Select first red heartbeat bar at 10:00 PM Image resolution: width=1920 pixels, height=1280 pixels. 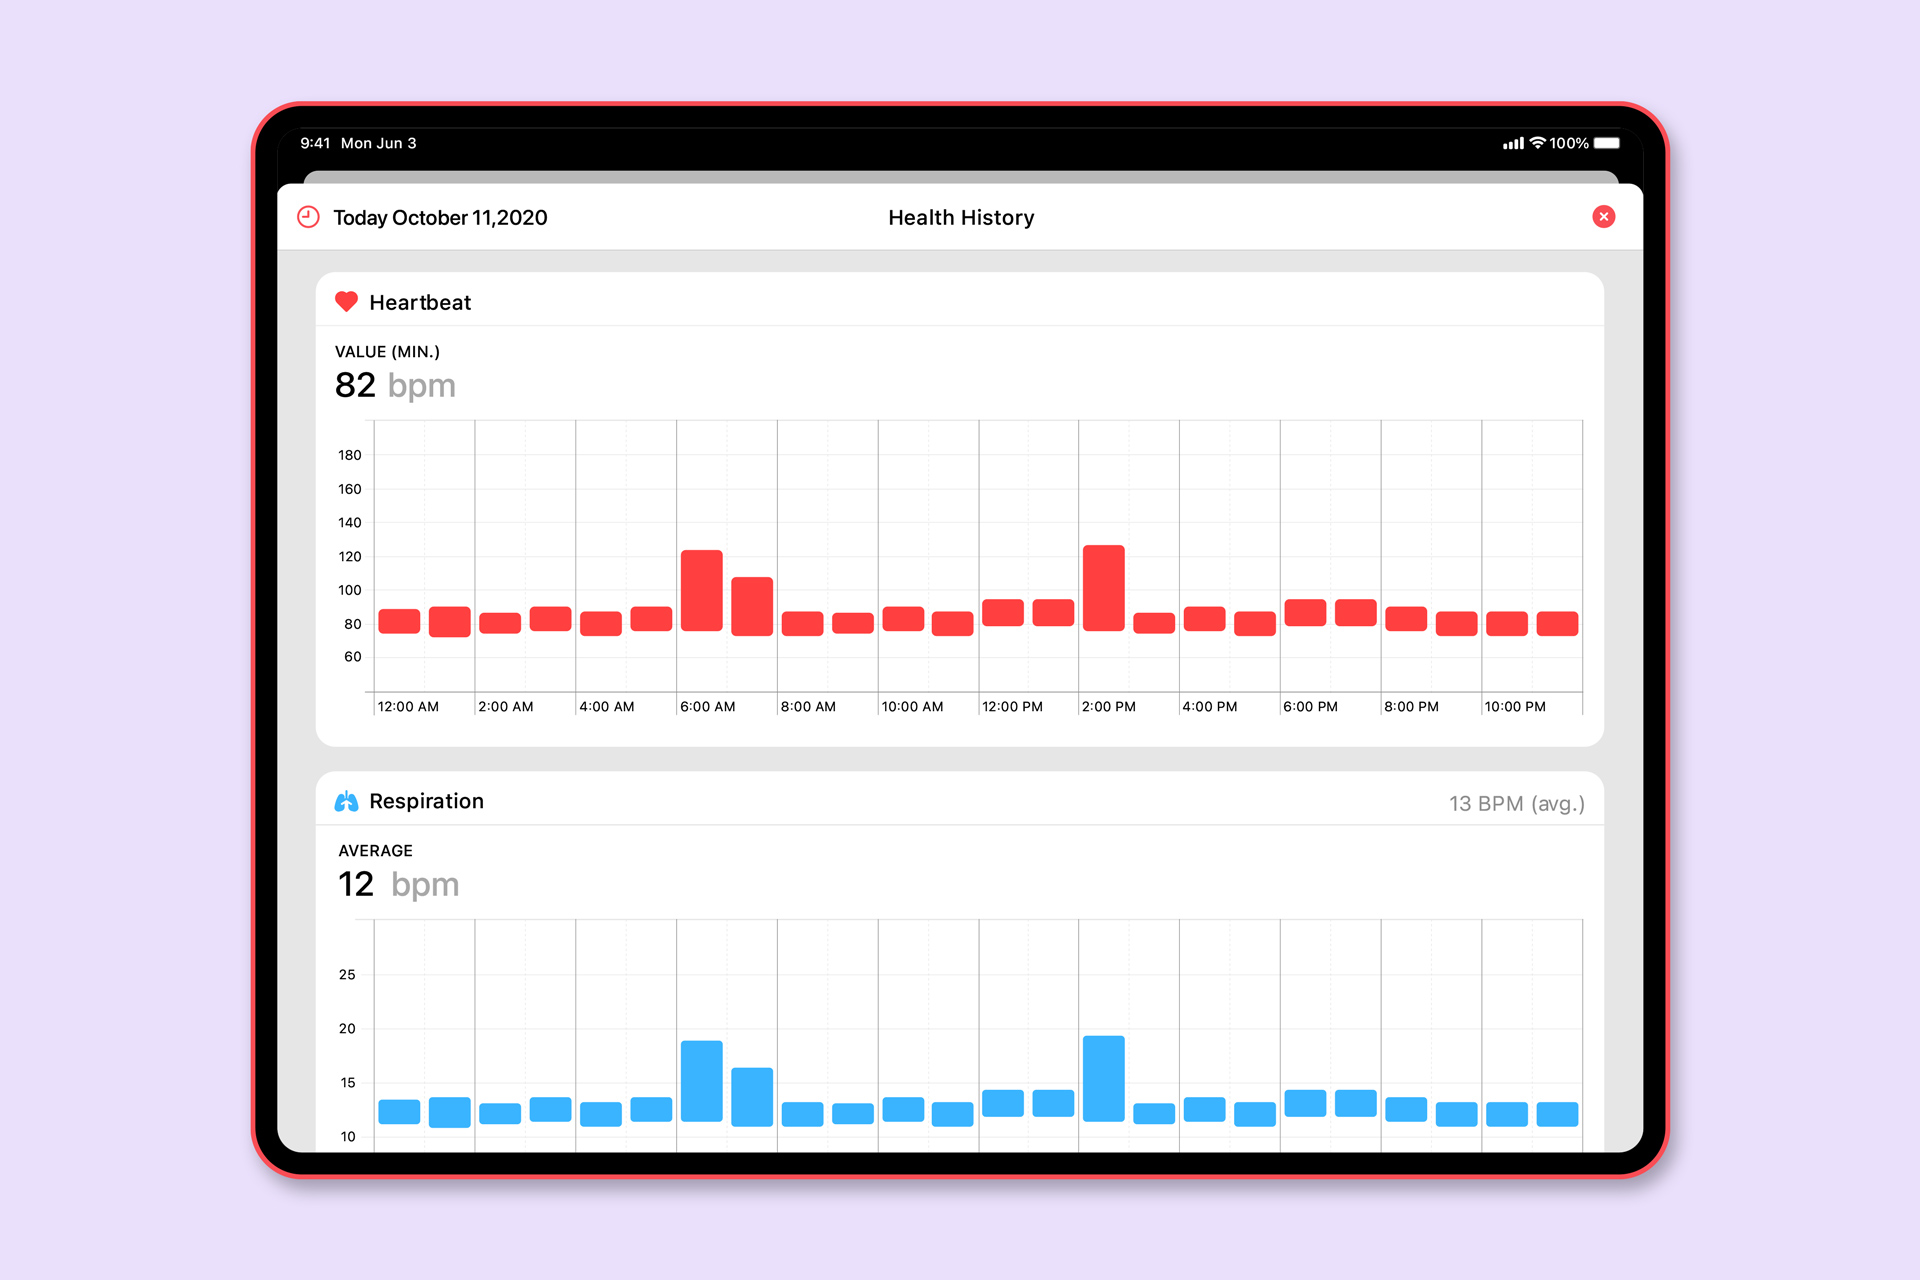(x=1506, y=624)
